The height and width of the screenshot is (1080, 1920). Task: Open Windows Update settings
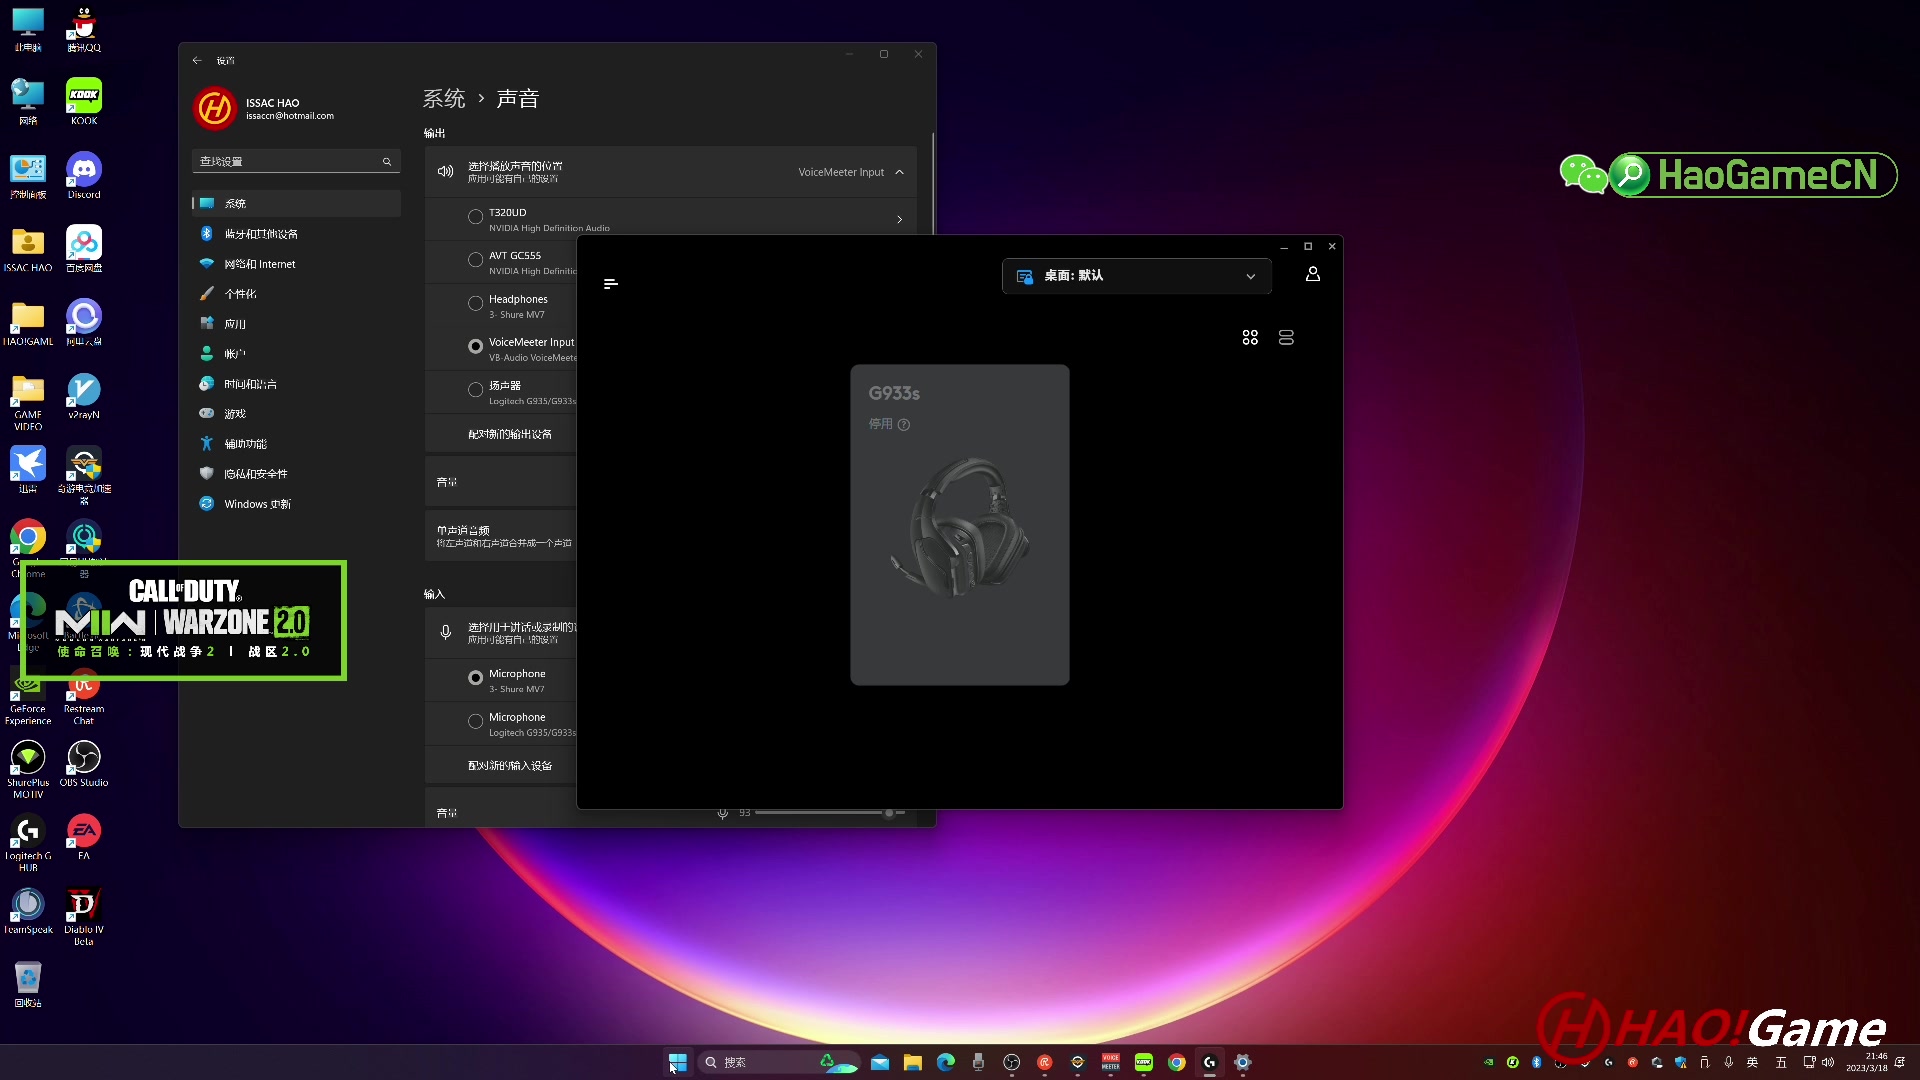tap(296, 504)
